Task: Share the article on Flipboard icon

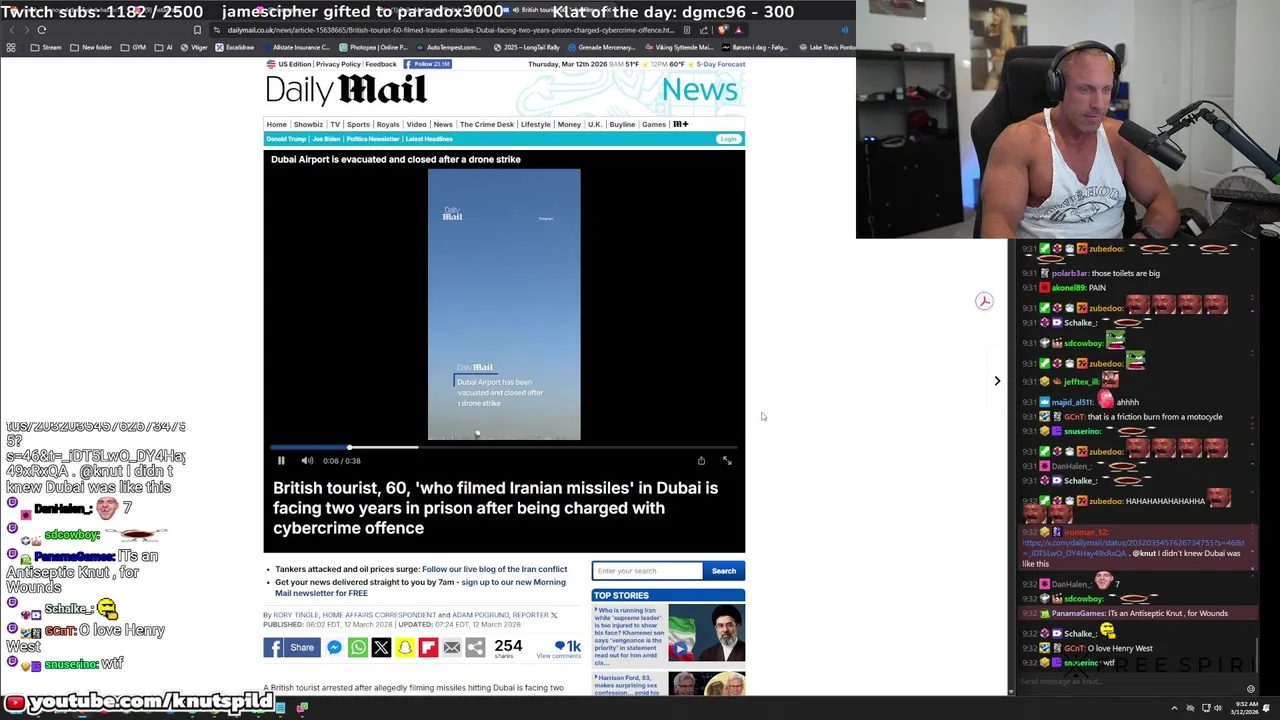Action: coord(428,647)
